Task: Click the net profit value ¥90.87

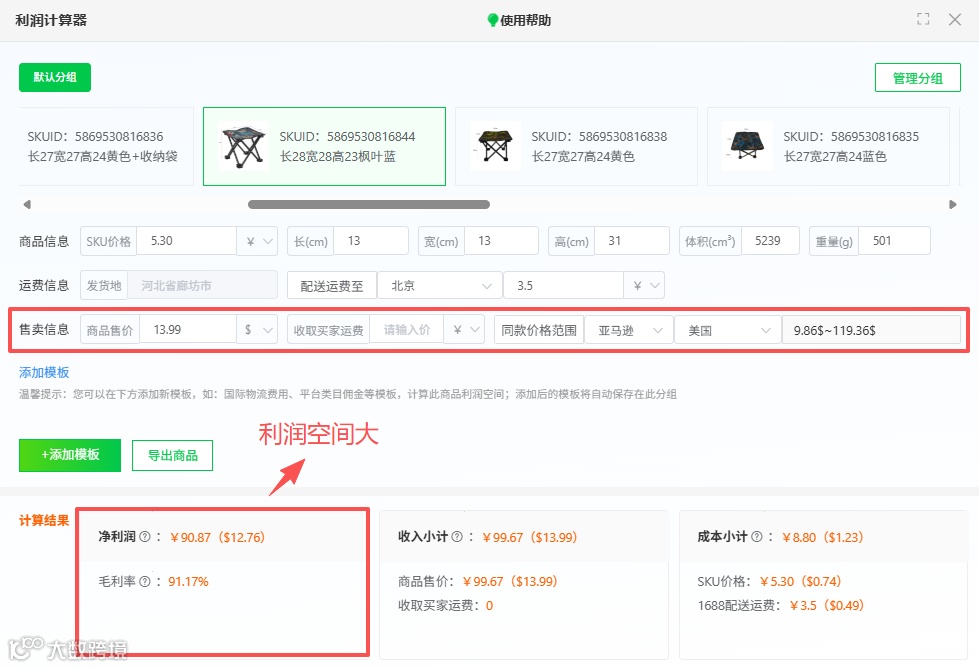Action: point(217,538)
